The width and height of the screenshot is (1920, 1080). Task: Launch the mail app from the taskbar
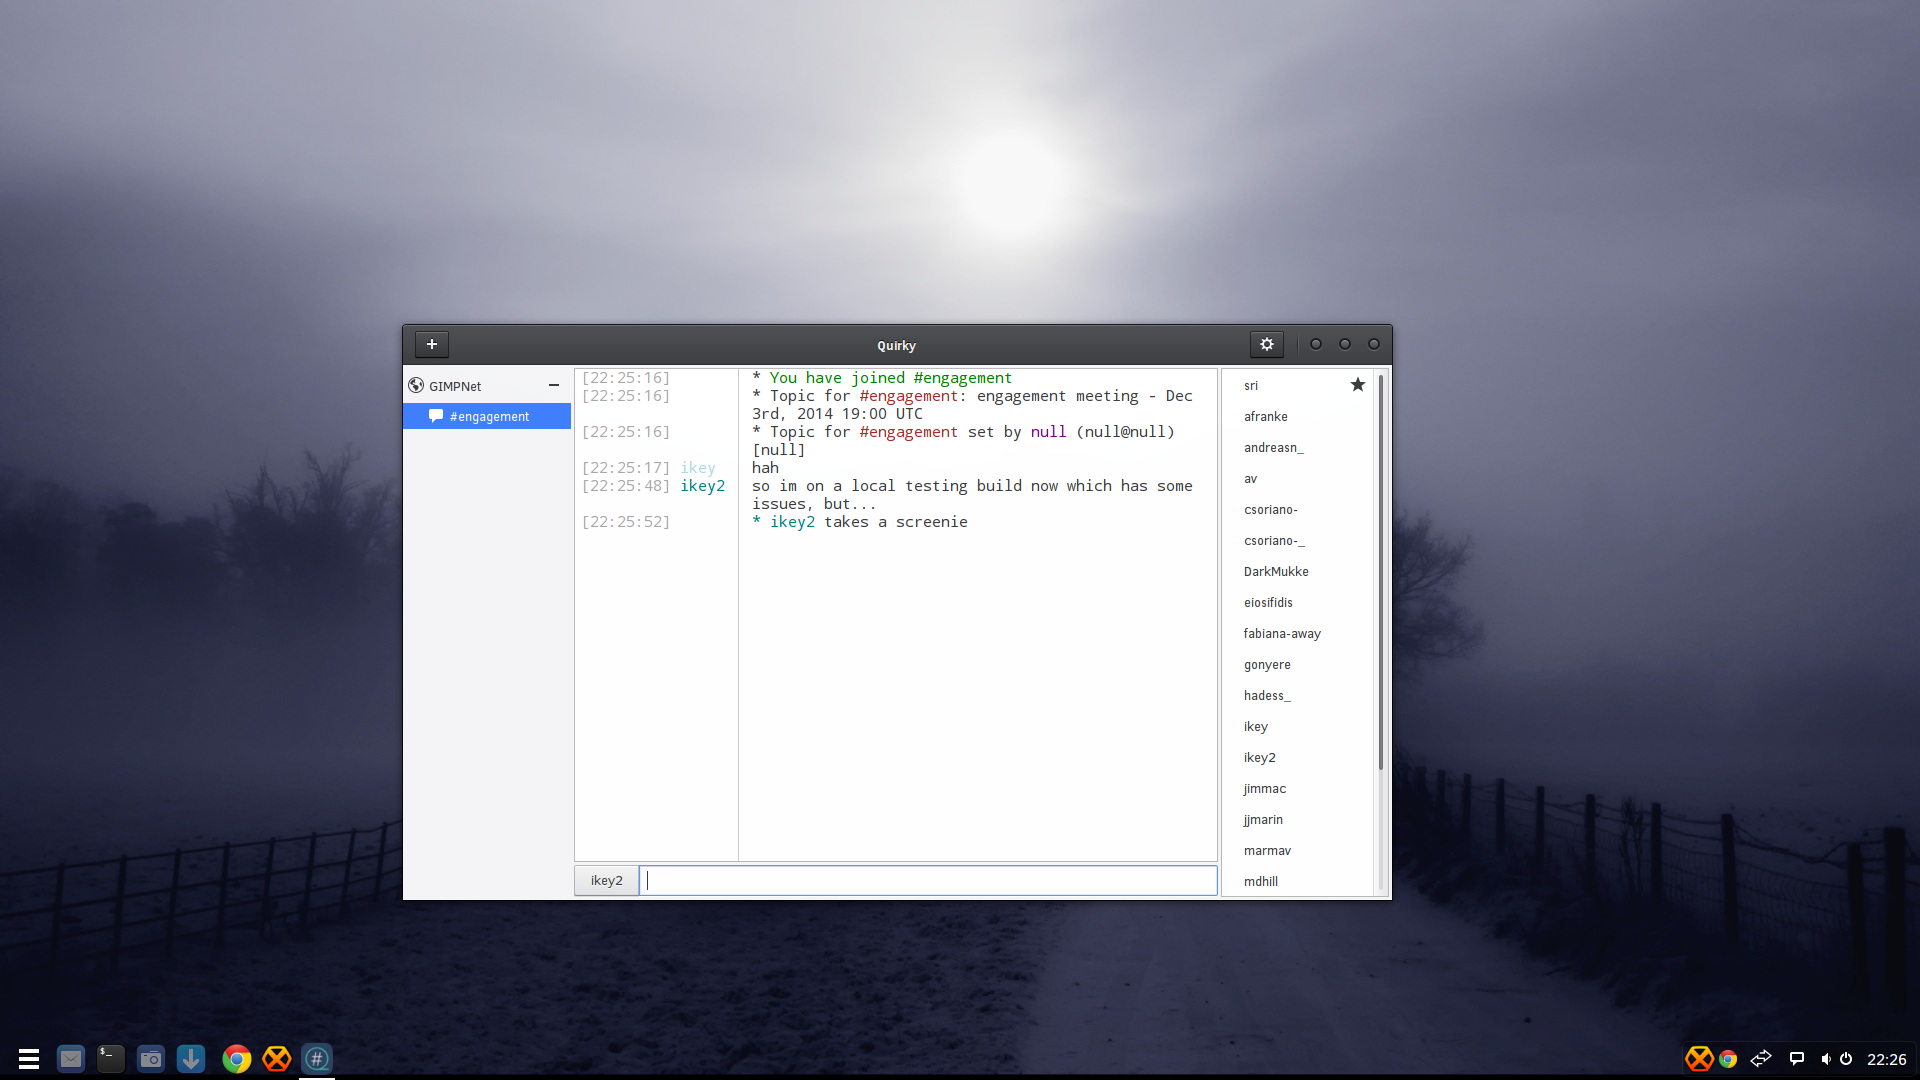70,1058
